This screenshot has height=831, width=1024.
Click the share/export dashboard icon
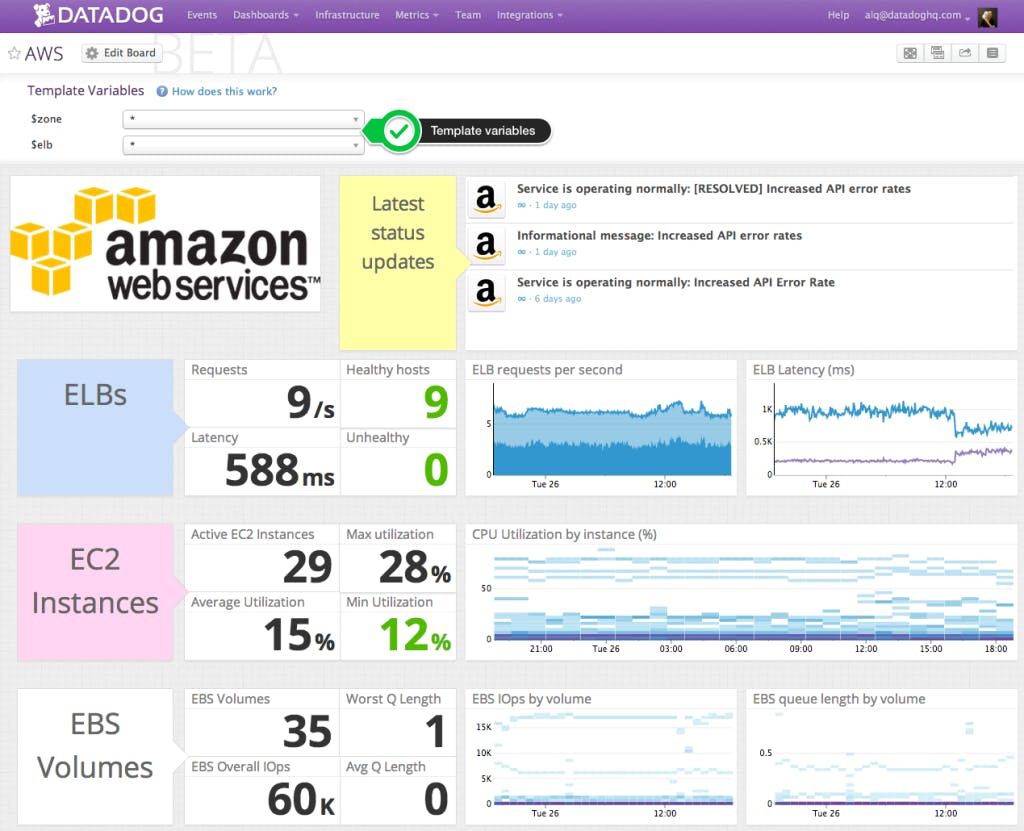point(964,52)
